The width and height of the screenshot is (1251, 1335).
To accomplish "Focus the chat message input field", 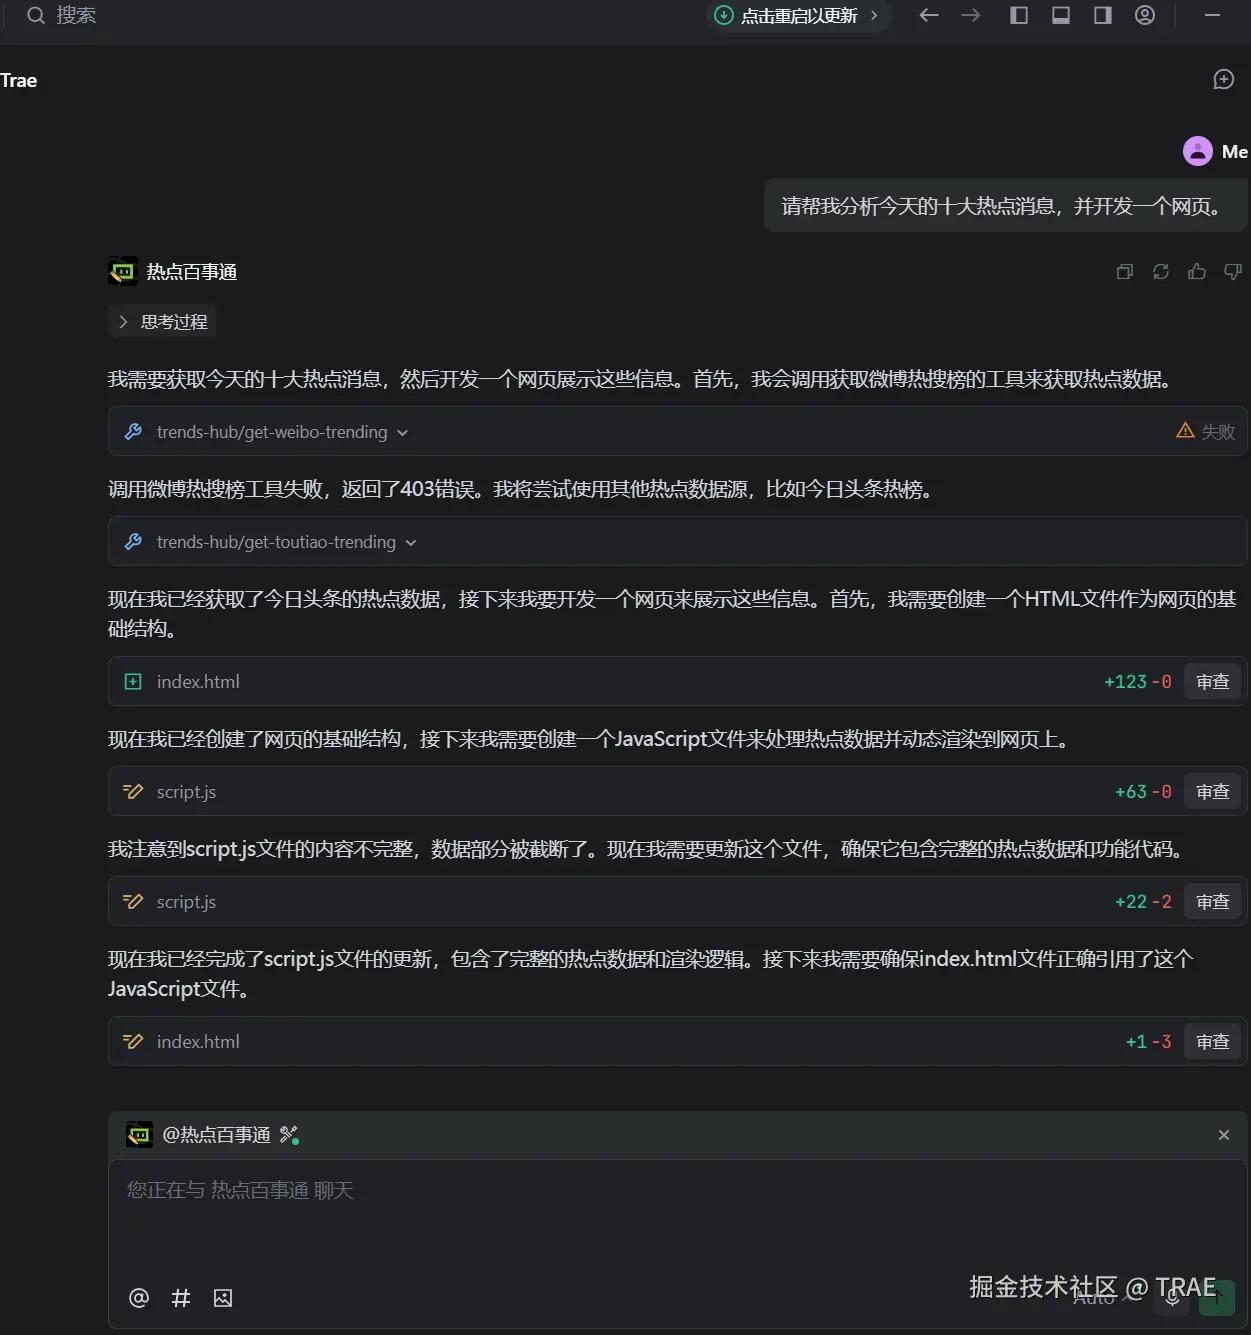I will [x=677, y=1215].
